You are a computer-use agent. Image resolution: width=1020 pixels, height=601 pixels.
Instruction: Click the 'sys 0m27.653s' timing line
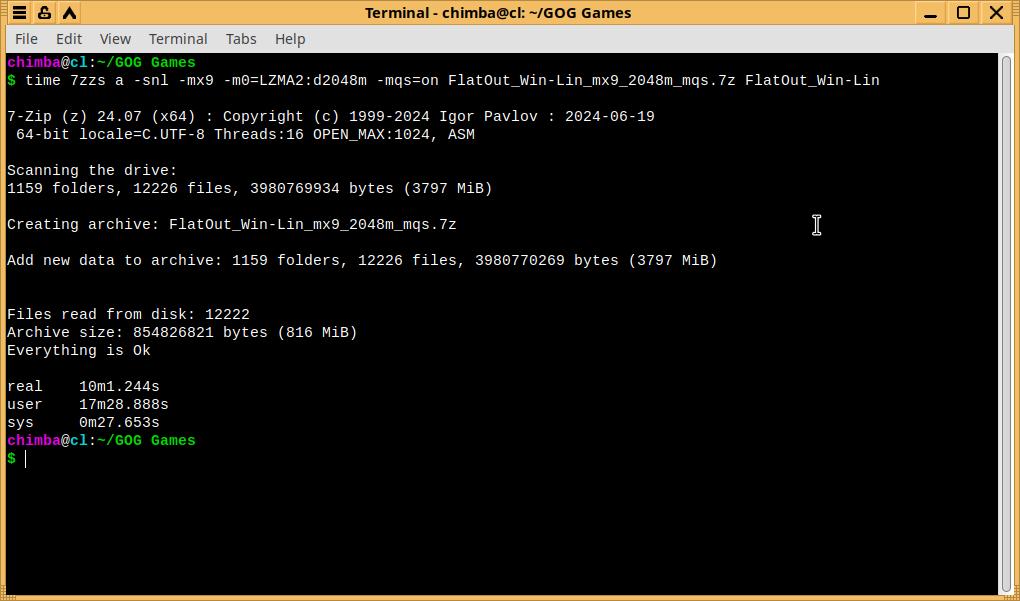tap(83, 423)
